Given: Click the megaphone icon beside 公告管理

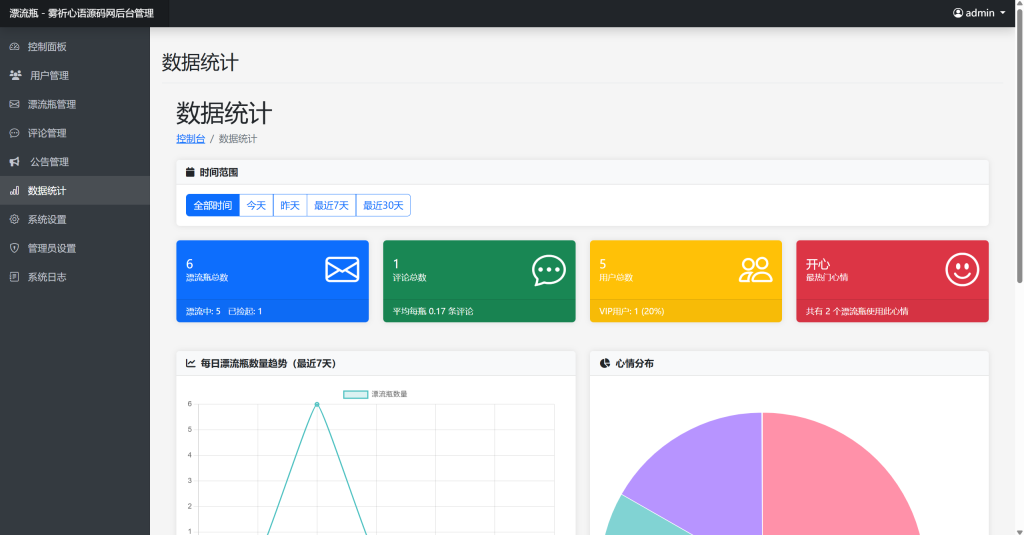Looking at the screenshot, I should point(14,161).
